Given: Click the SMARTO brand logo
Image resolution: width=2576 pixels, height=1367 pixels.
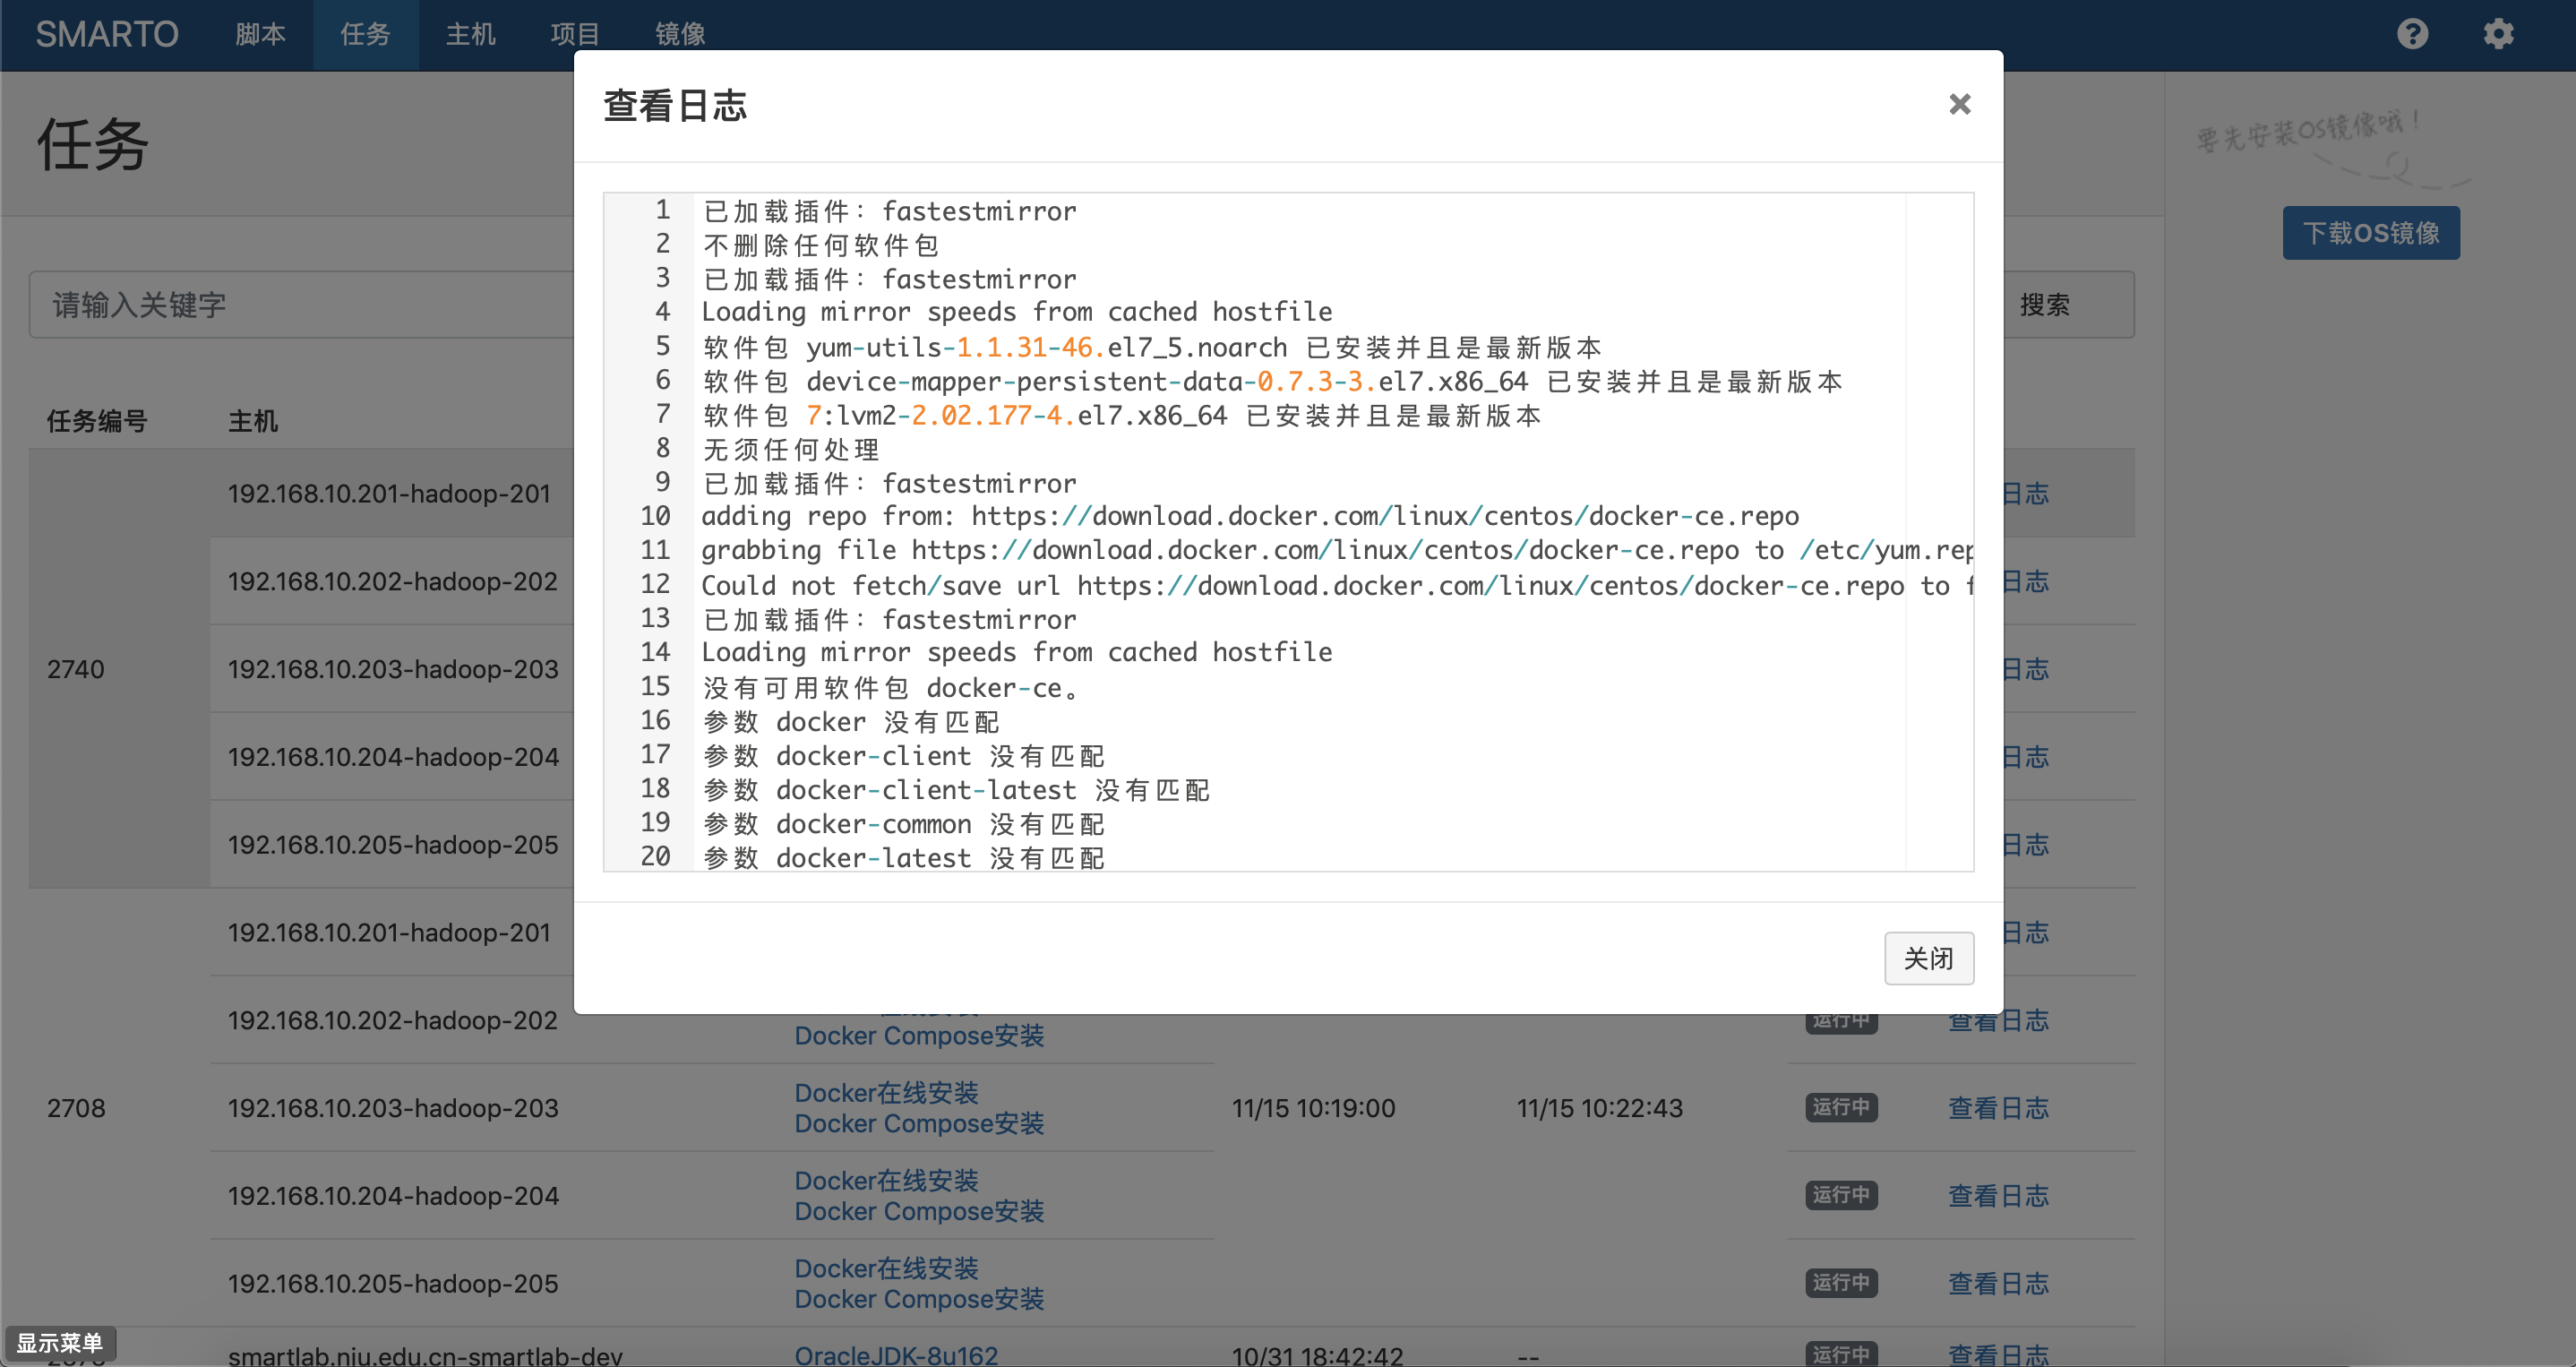Looking at the screenshot, I should pyautogui.click(x=107, y=34).
